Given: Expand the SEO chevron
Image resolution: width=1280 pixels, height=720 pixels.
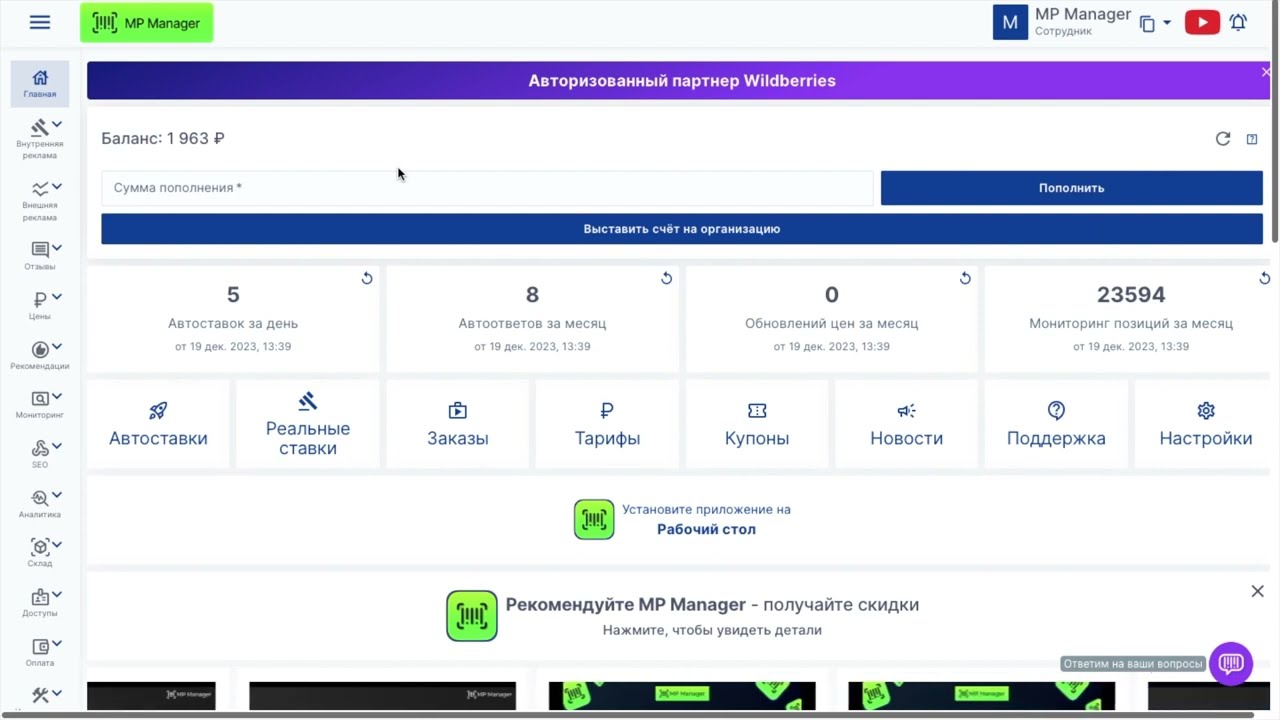Looking at the screenshot, I should (x=57, y=446).
